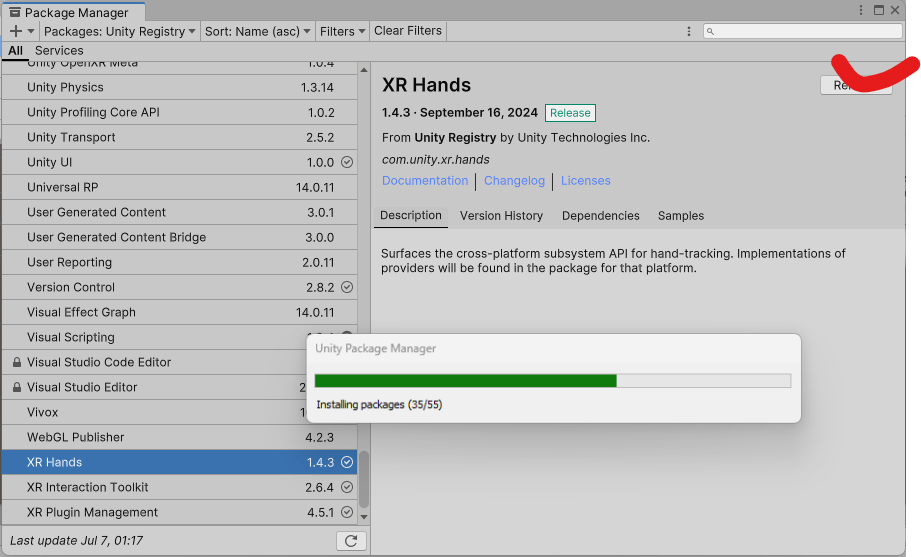
Task: Select the Visual Effect Graph row
Action: point(179,312)
